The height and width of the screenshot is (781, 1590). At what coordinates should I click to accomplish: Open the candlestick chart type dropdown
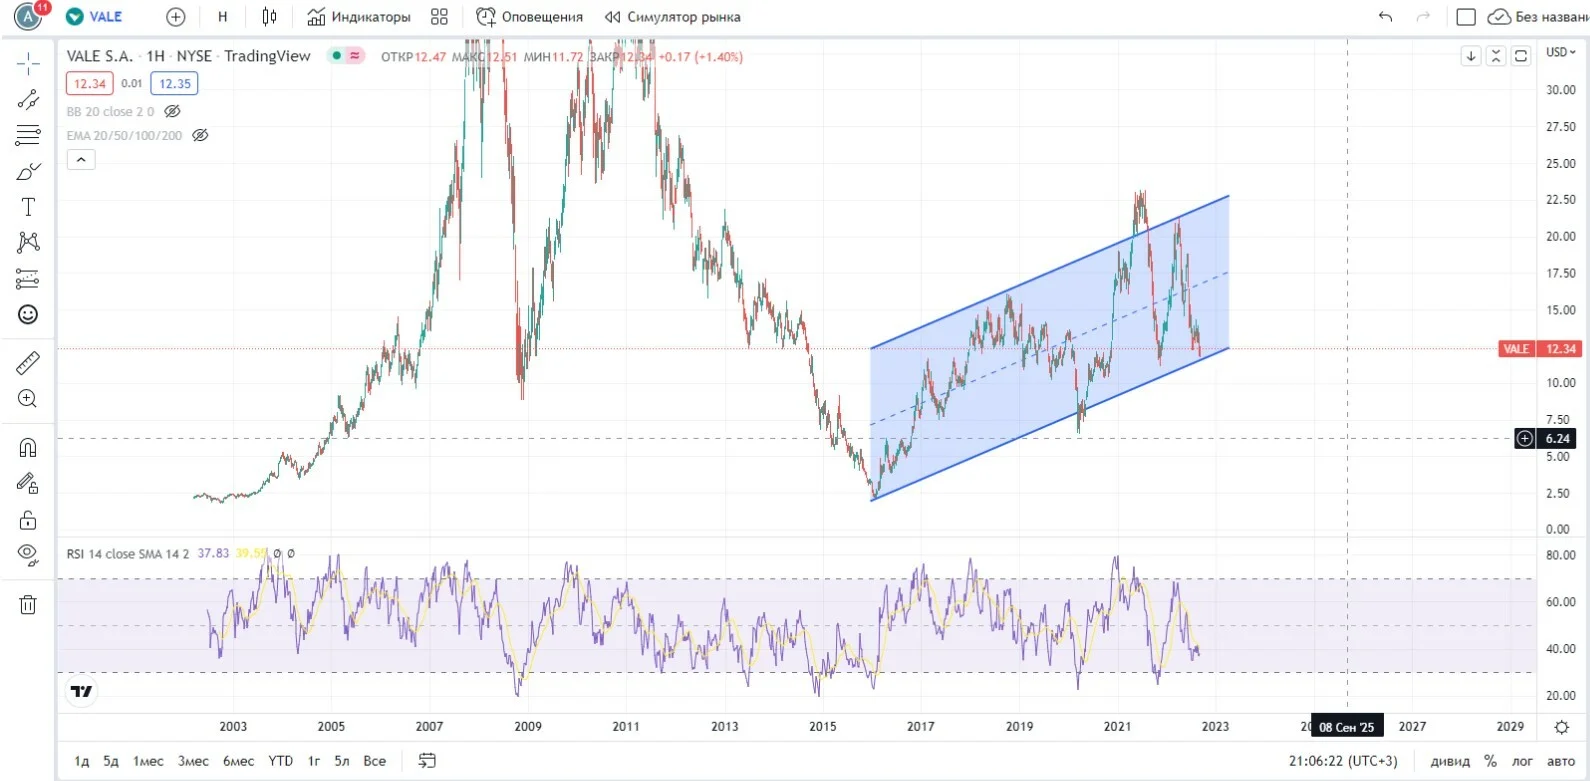[269, 17]
